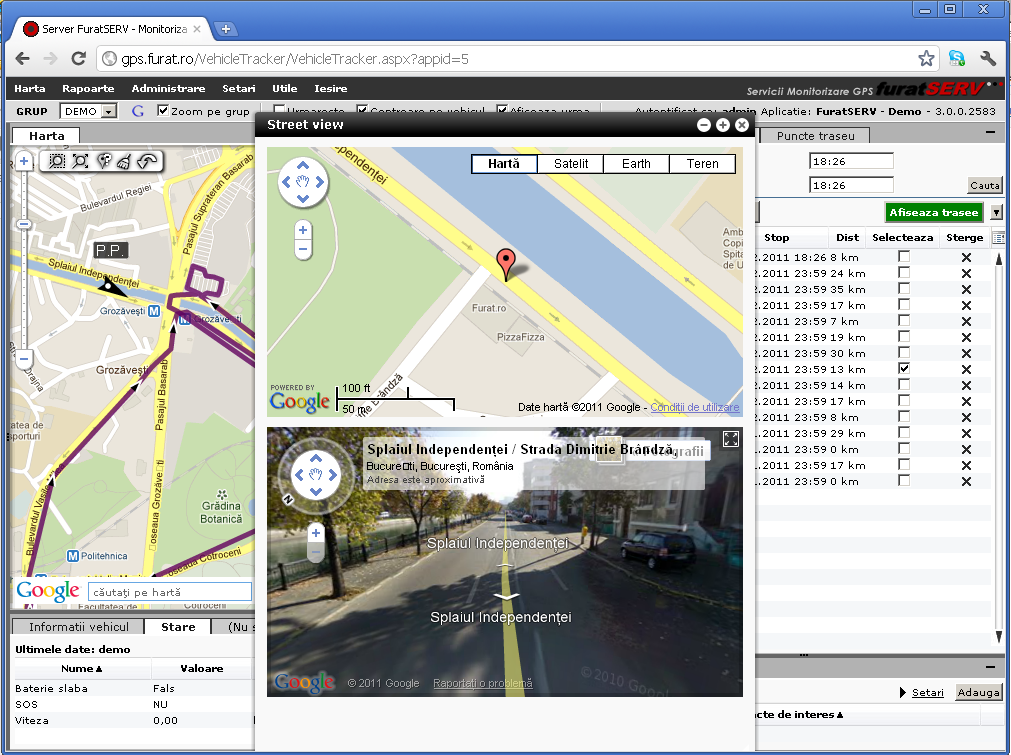Open the Chrome wrench menu
Screen dimensions: 1011x755
[988, 59]
